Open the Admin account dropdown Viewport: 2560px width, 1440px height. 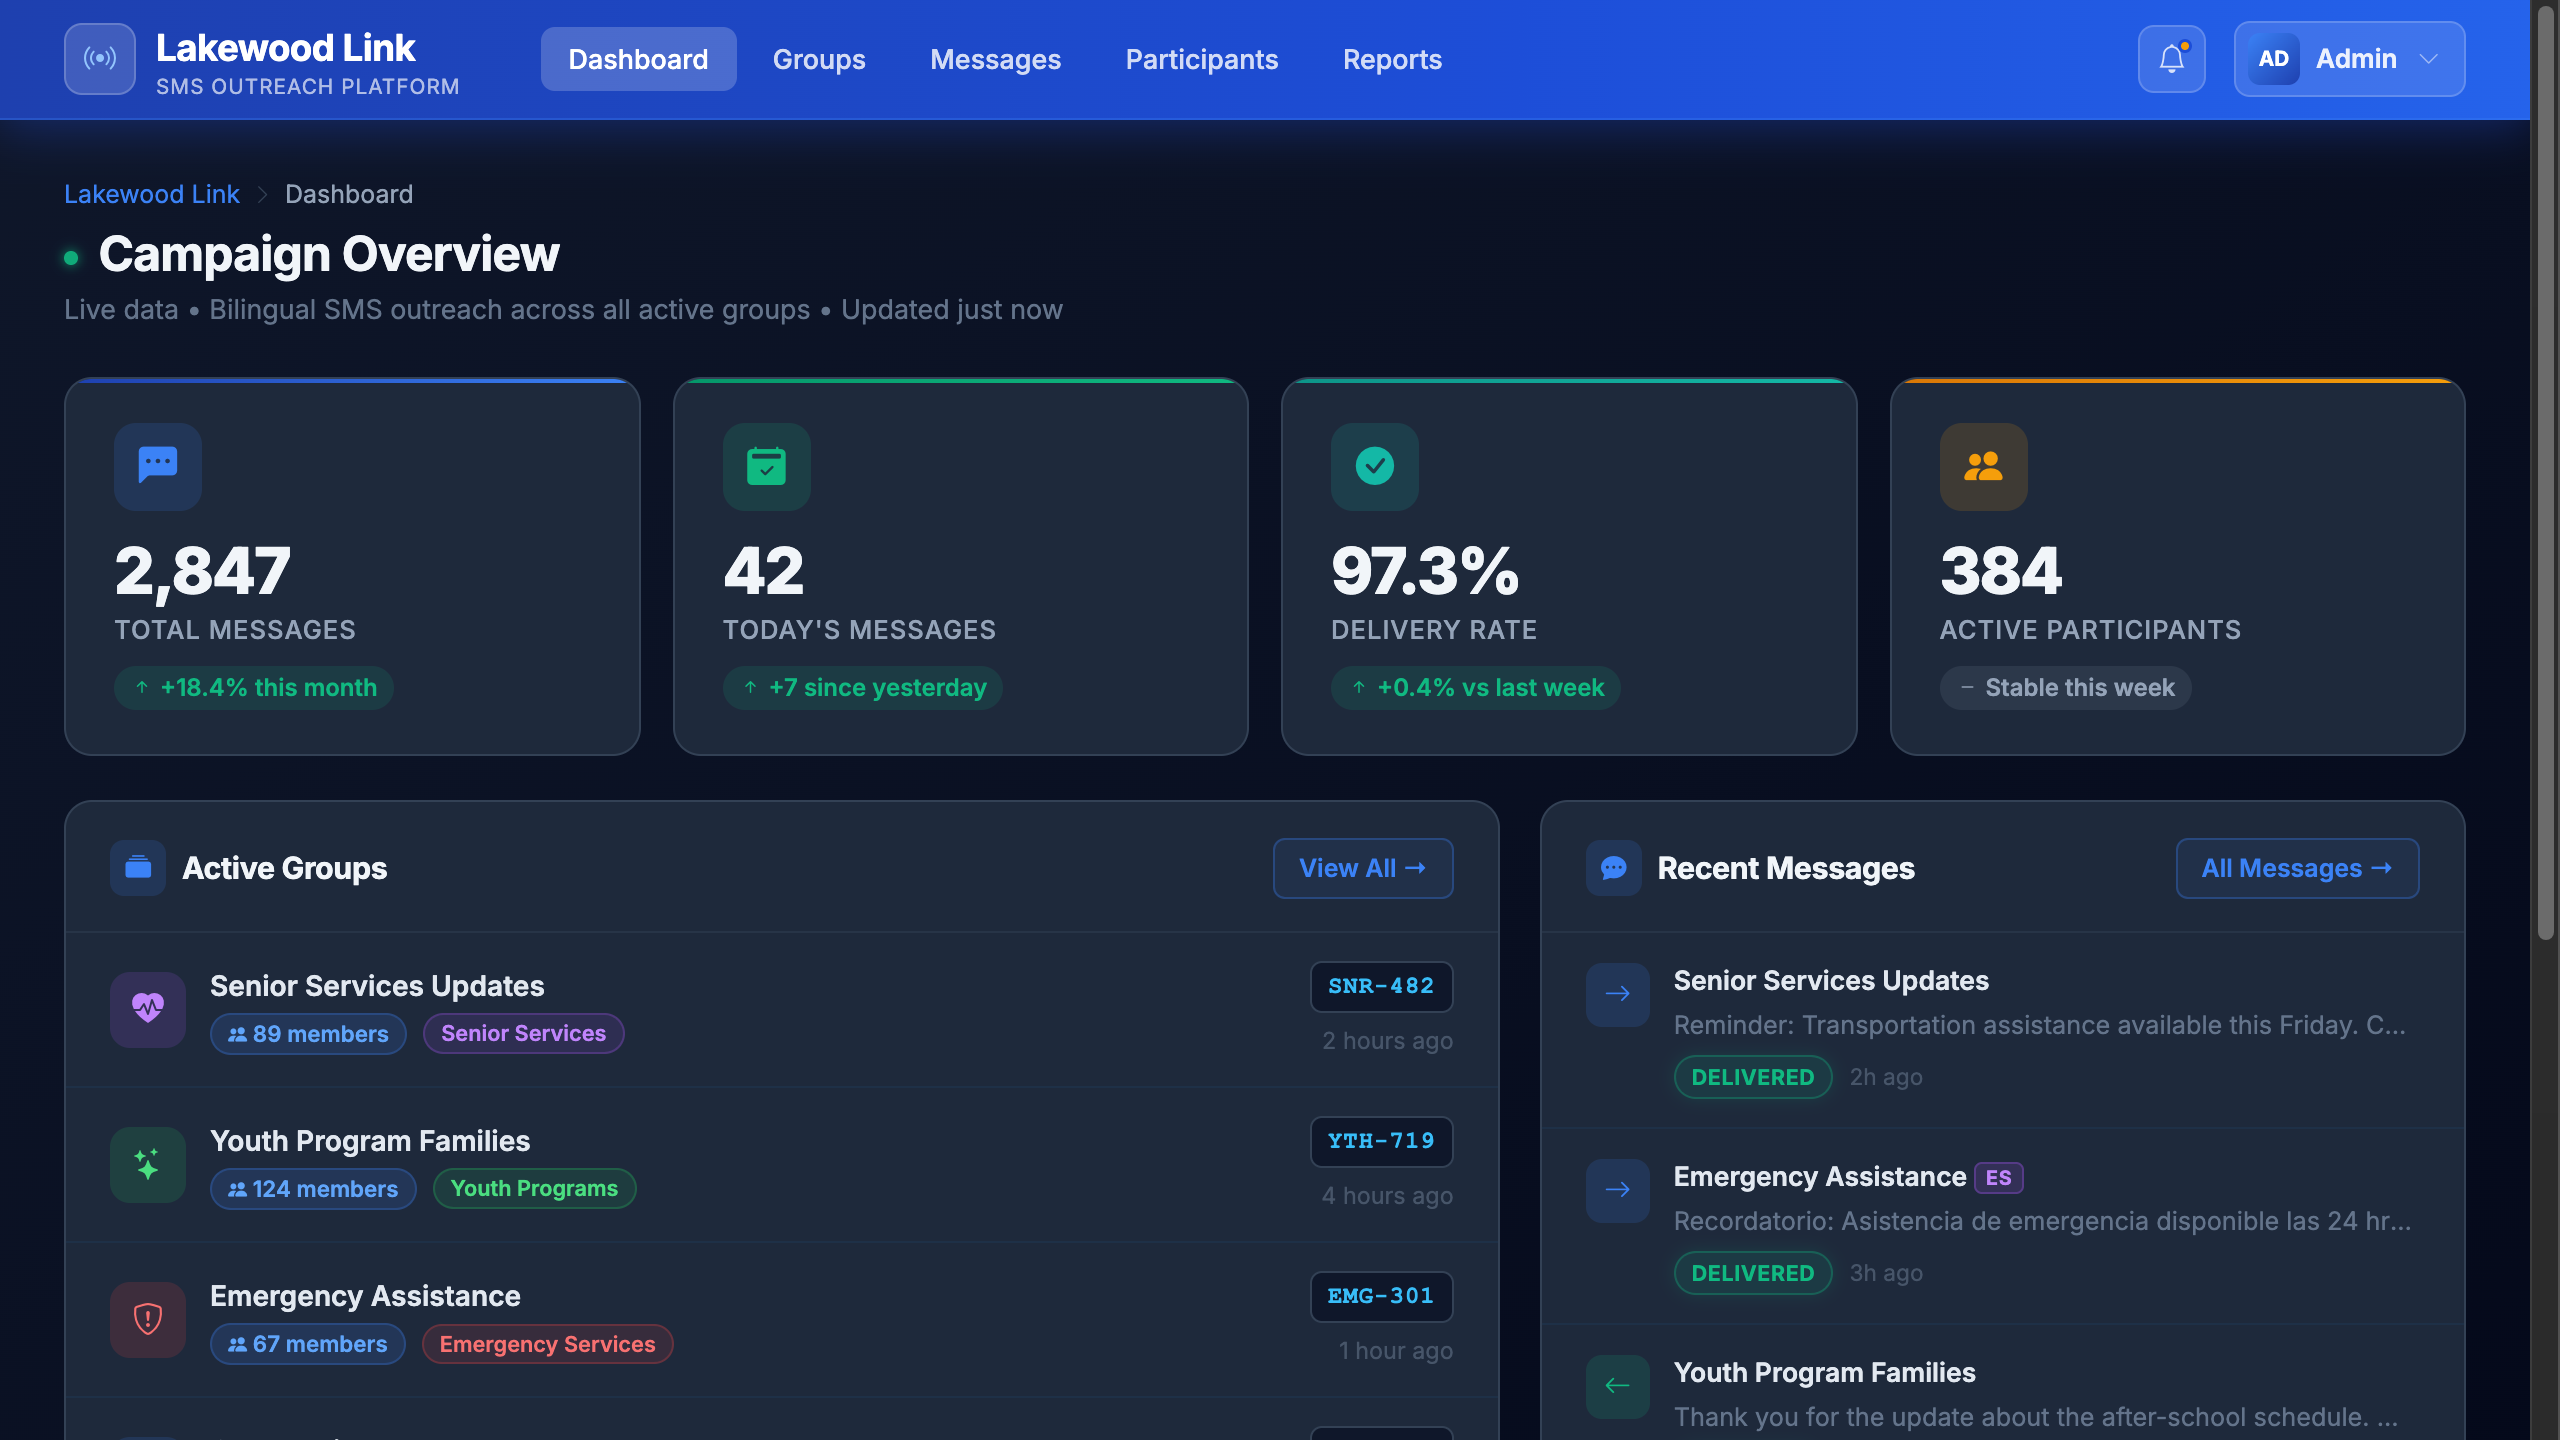pyautogui.click(x=2349, y=59)
